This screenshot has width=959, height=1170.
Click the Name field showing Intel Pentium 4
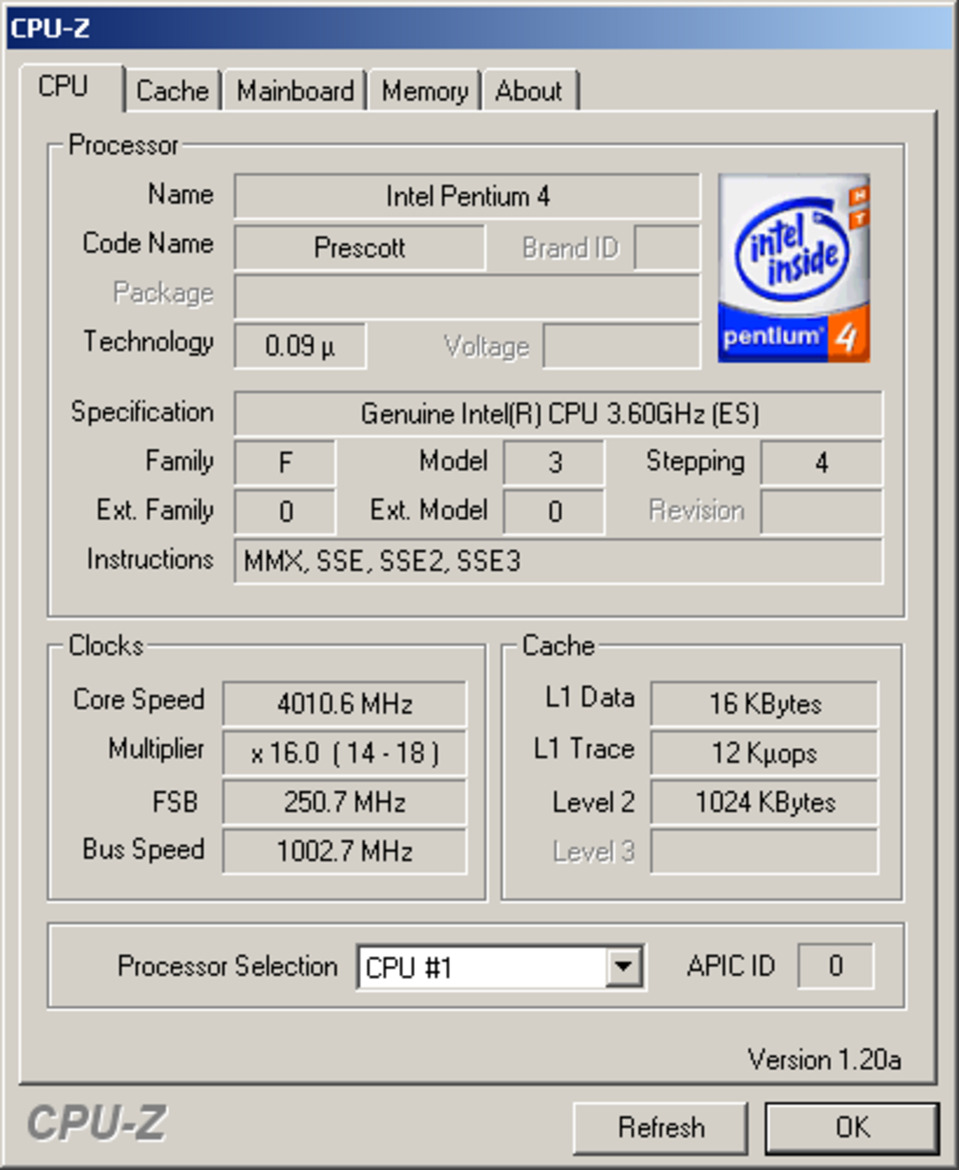pos(467,196)
